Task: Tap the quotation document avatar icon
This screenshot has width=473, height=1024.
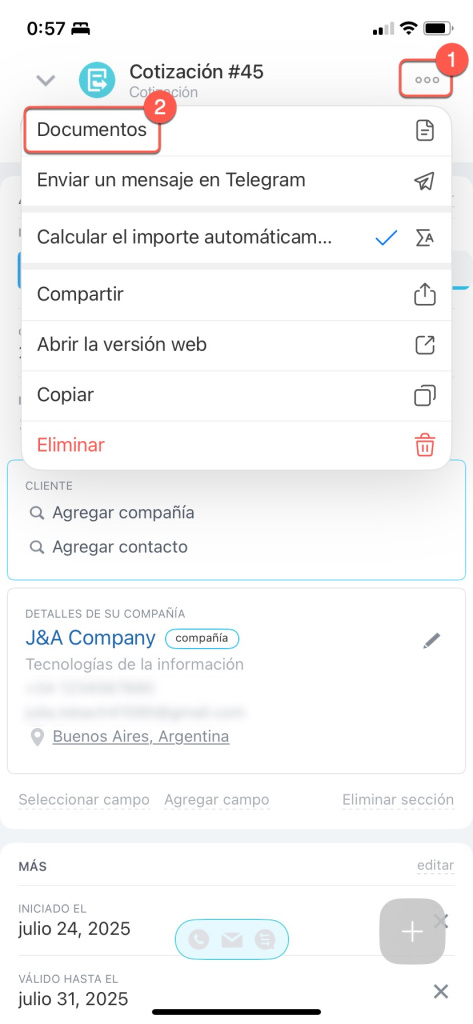Action: (x=97, y=80)
